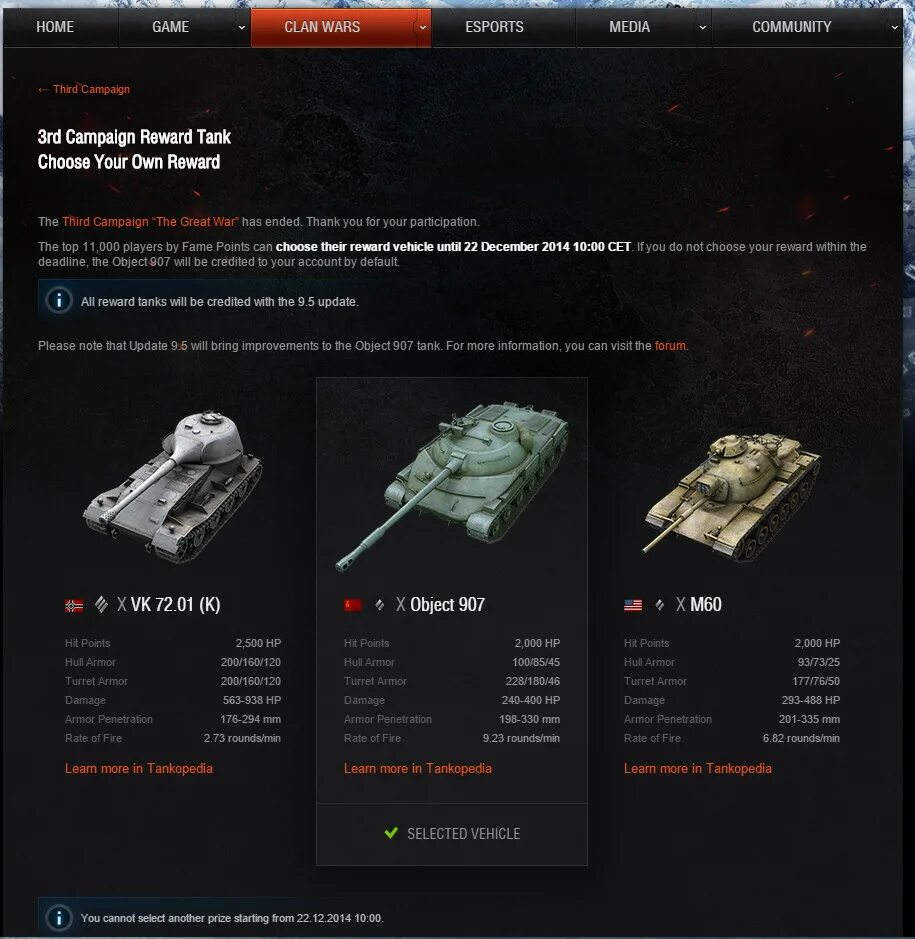Select the VK 72.01 (K) tank image
Screen dimensions: 915x939
pos(174,485)
